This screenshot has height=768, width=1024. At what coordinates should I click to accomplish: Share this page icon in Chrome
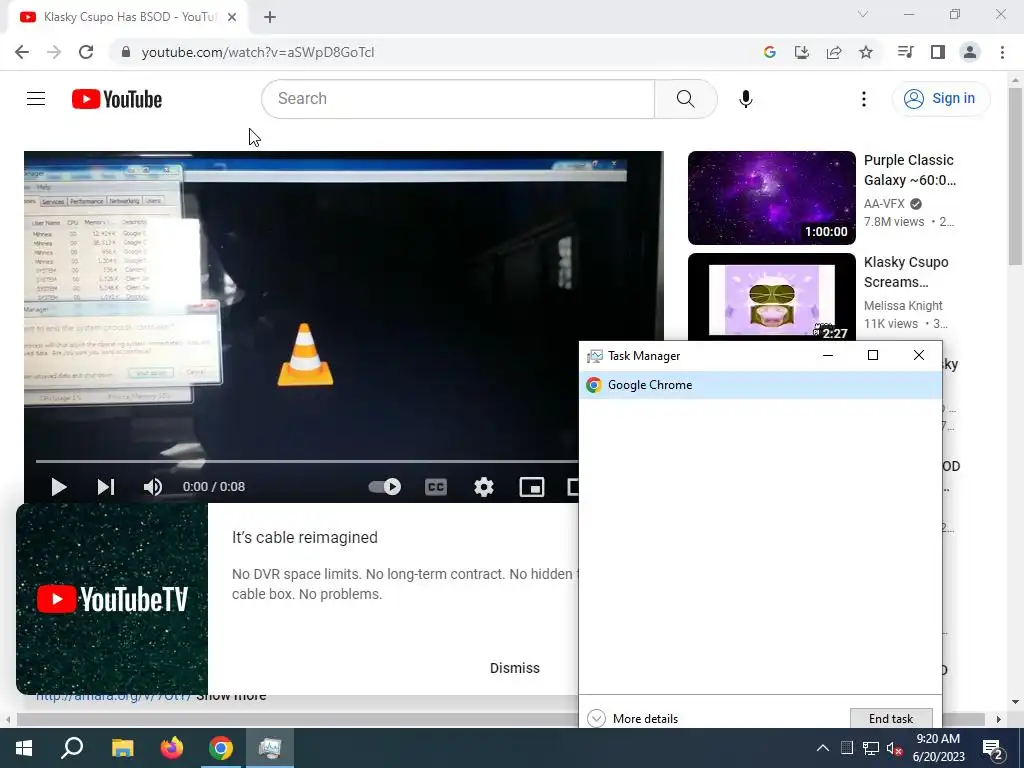point(834,52)
